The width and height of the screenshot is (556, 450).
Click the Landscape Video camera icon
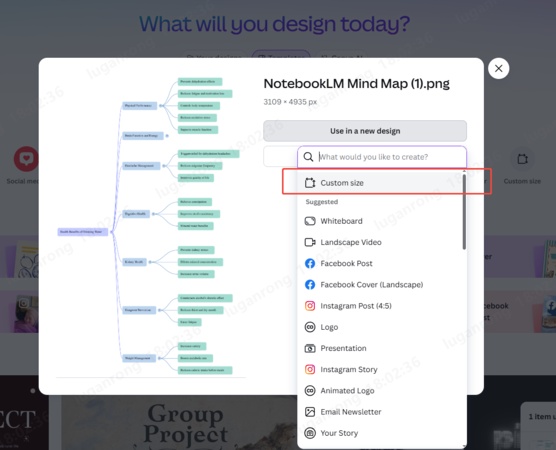click(310, 242)
